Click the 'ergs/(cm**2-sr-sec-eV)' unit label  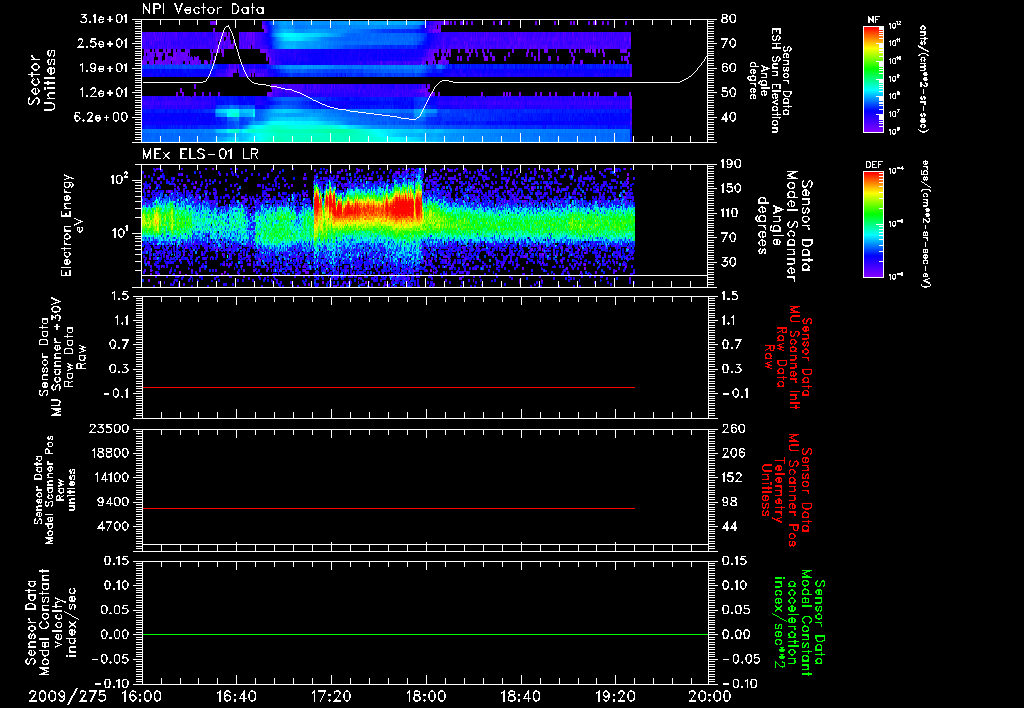click(925, 223)
